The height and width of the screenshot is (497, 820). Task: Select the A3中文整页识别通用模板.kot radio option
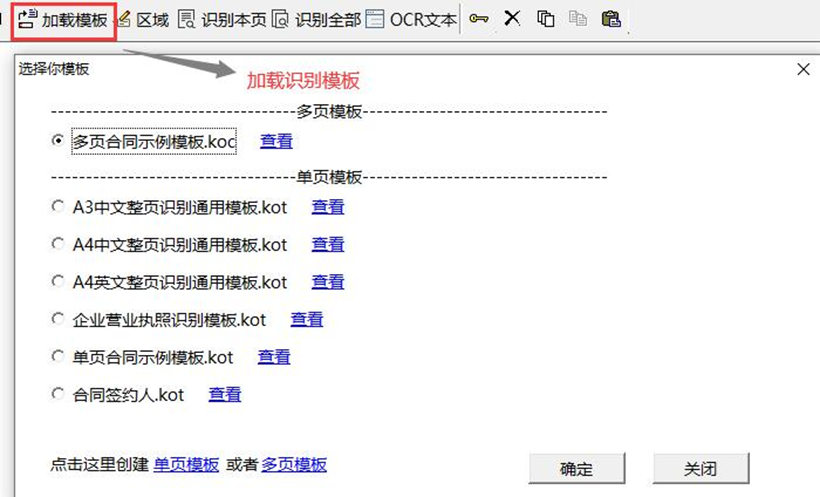pos(58,206)
